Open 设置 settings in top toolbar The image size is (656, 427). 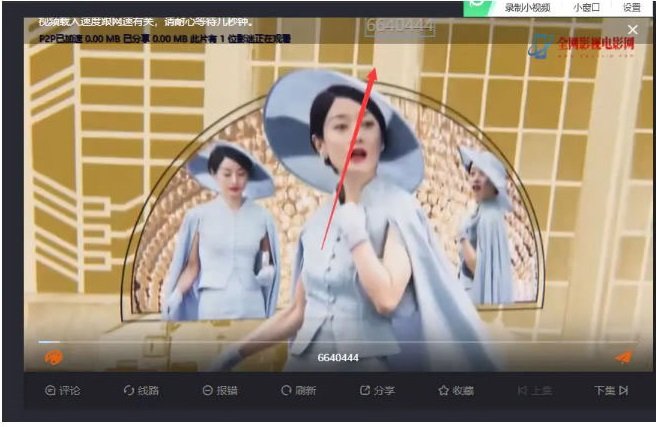(x=632, y=8)
